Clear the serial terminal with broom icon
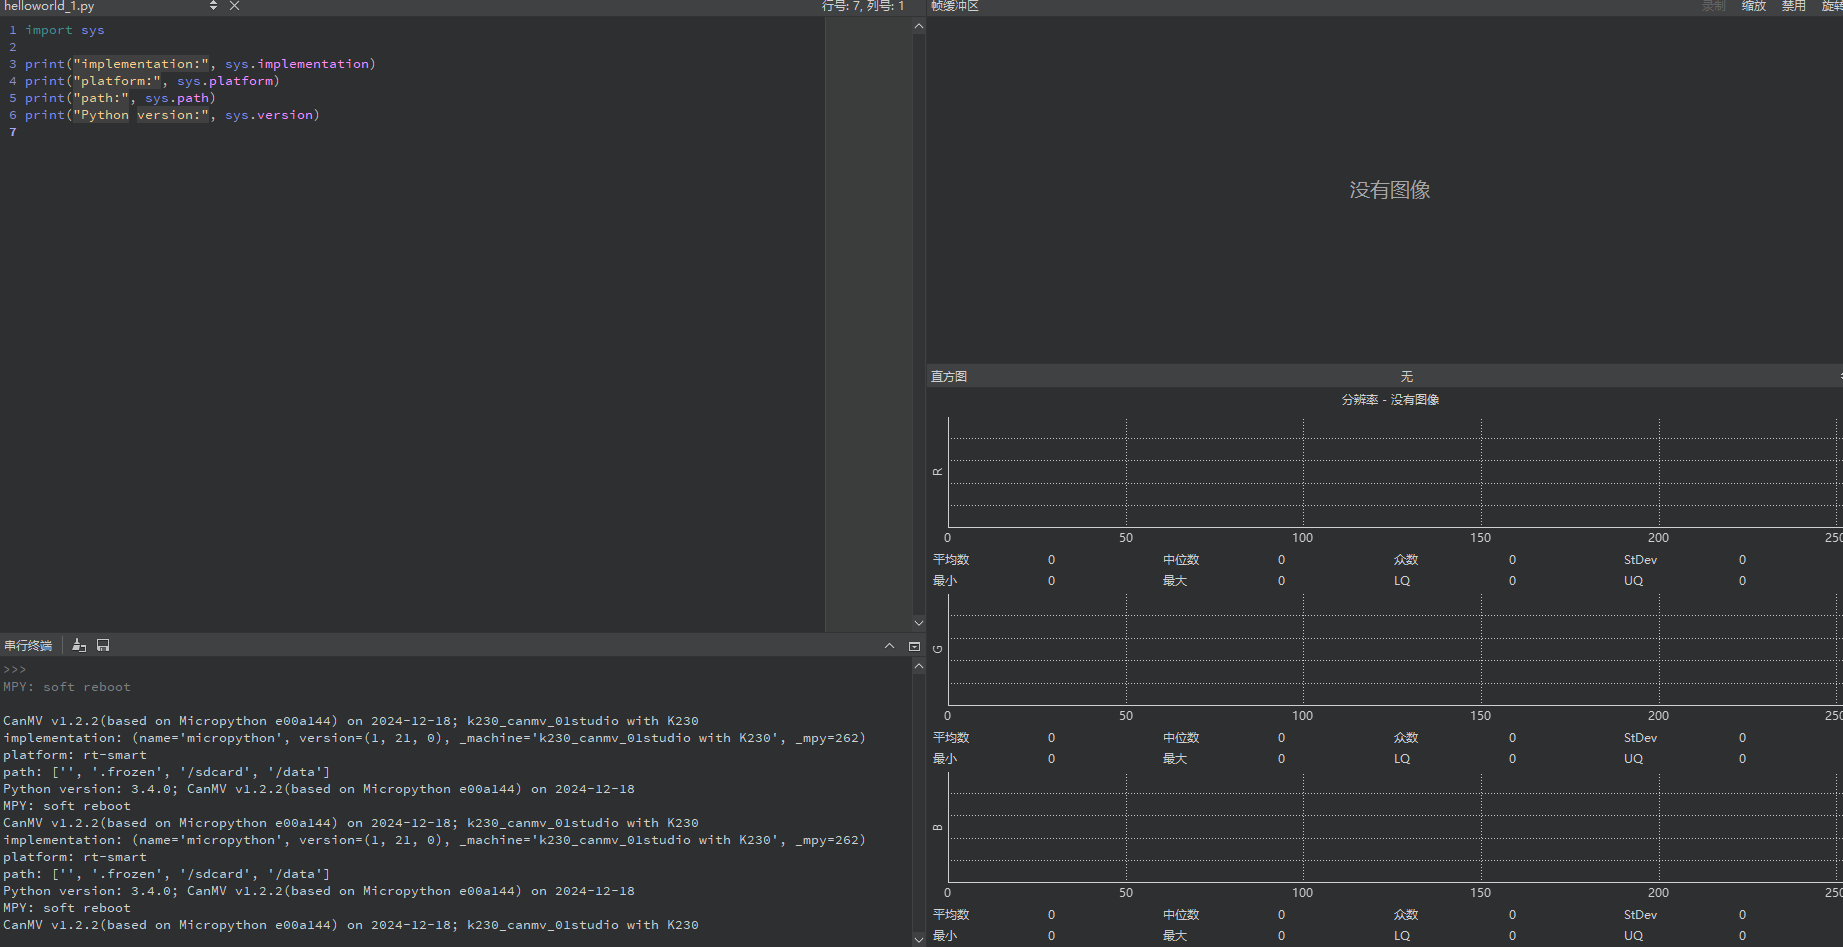The height and width of the screenshot is (947, 1843). (x=79, y=646)
